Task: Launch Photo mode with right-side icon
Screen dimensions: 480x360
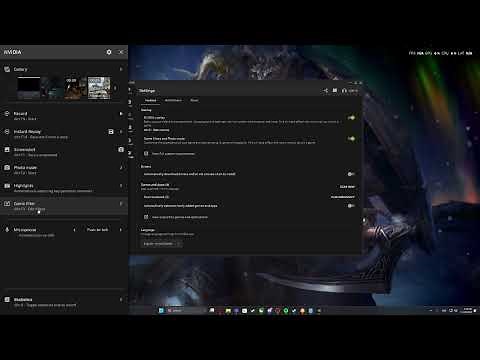Action: (121, 168)
